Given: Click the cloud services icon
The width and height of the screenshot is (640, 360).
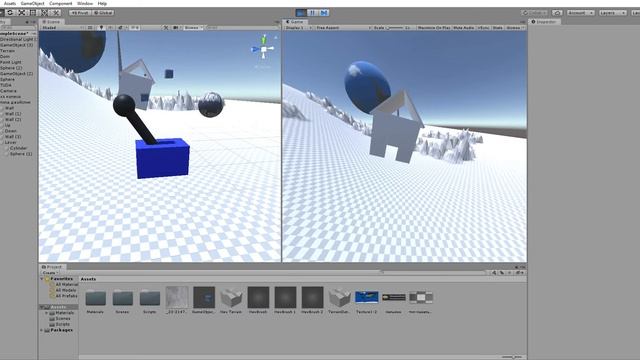Looking at the screenshot, I should click(557, 13).
